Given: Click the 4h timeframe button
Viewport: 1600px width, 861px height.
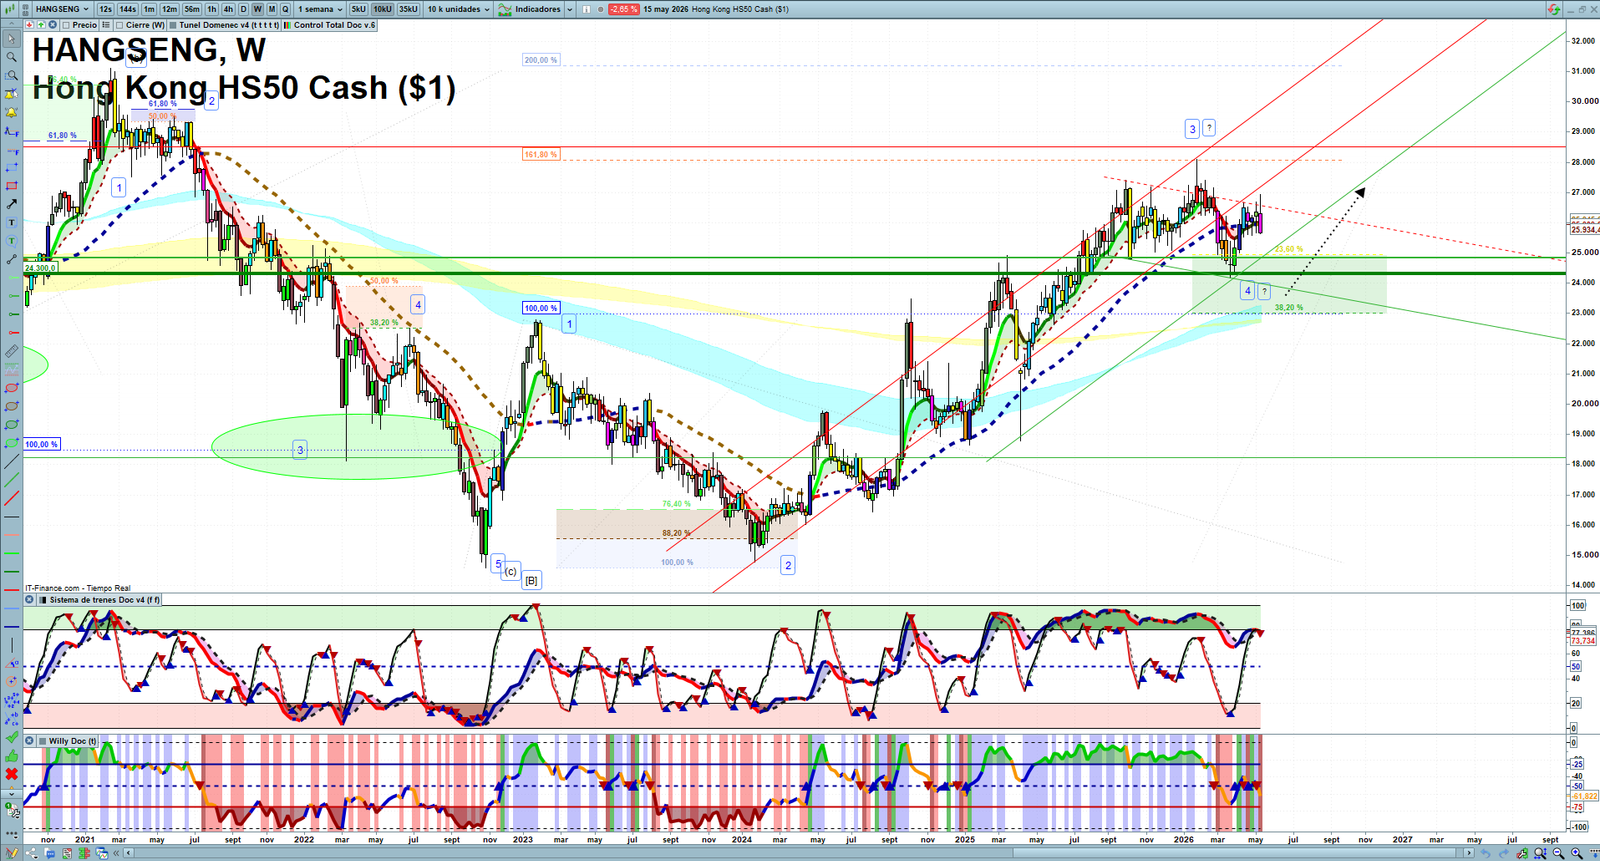Looking at the screenshot, I should pyautogui.click(x=228, y=9).
